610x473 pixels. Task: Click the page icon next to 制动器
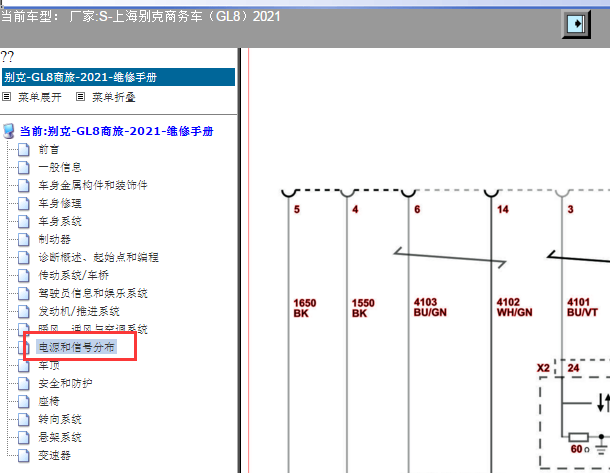point(24,239)
